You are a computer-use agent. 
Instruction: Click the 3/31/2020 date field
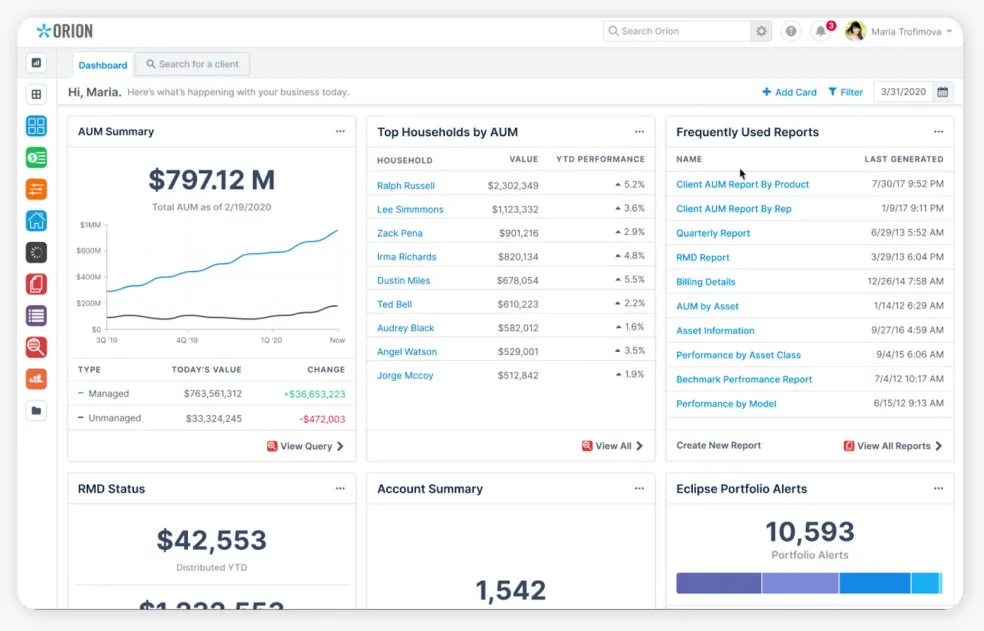[x=903, y=92]
